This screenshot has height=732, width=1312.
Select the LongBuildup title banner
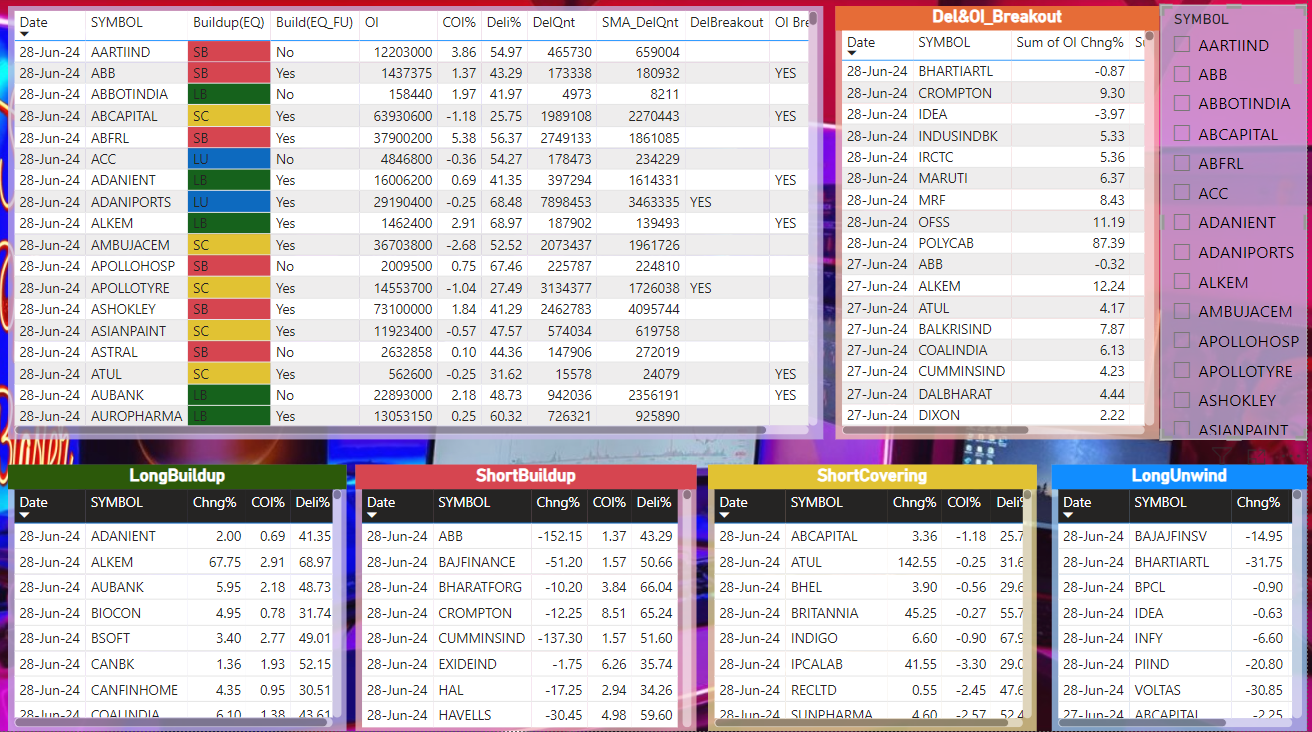177,476
